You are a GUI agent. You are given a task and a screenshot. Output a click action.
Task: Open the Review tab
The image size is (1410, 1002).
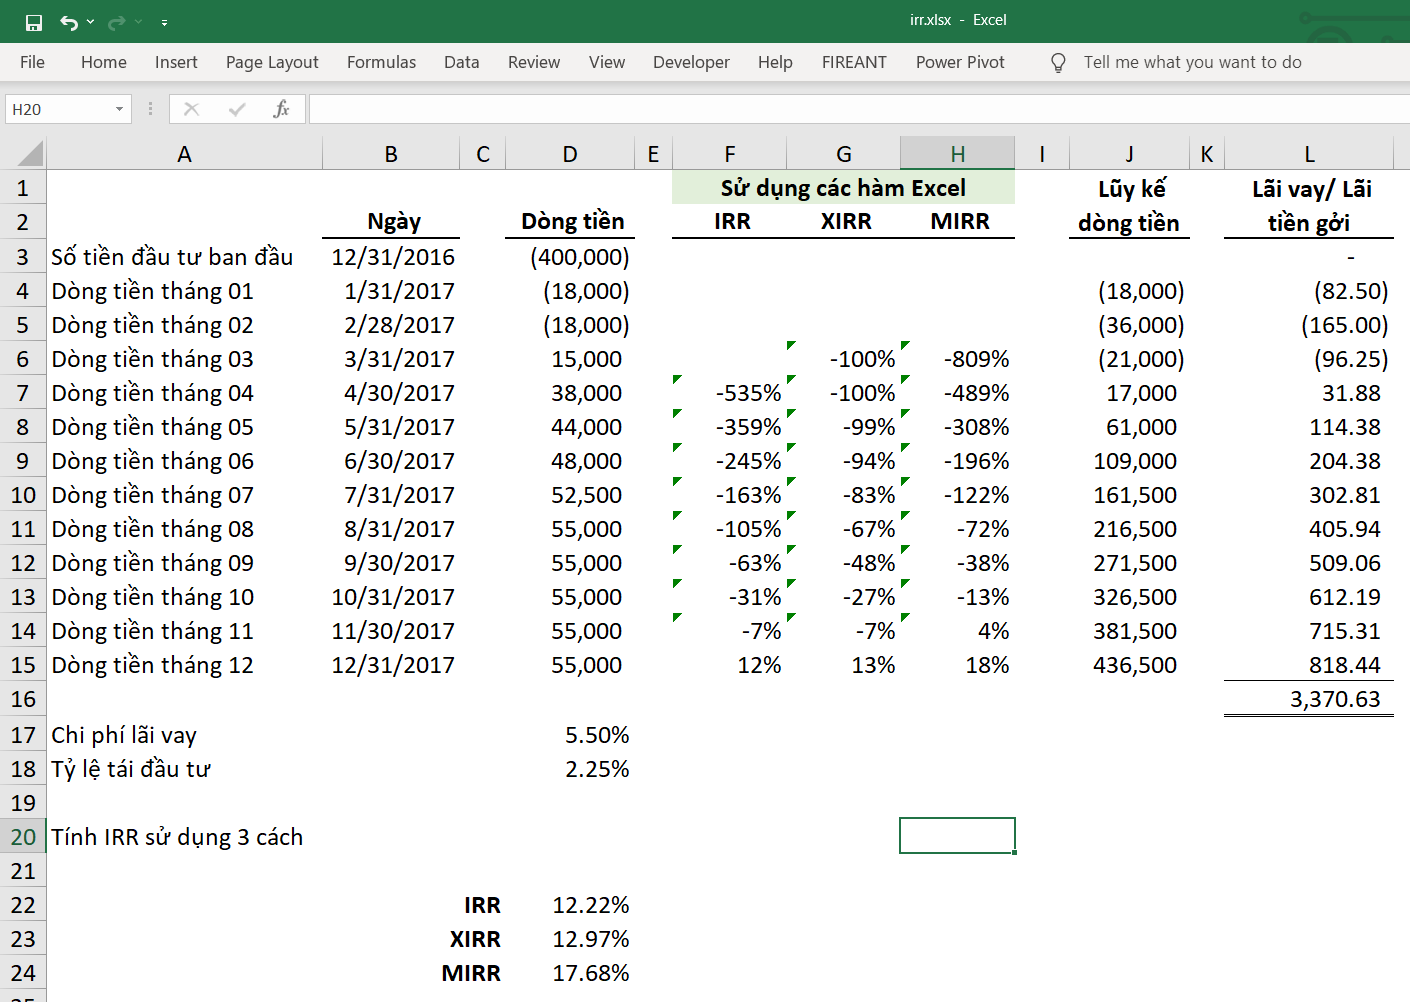tap(534, 62)
